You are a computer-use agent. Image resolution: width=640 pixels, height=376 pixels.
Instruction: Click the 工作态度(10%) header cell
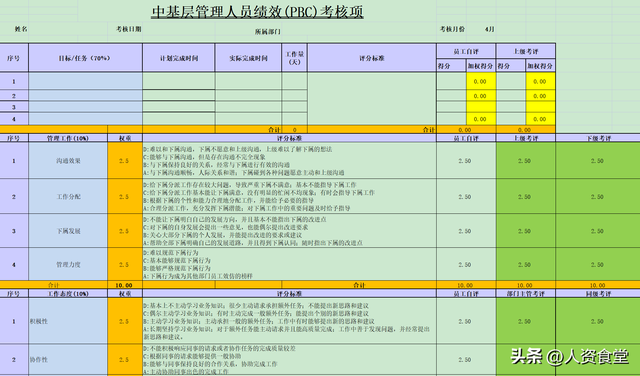click(x=68, y=293)
